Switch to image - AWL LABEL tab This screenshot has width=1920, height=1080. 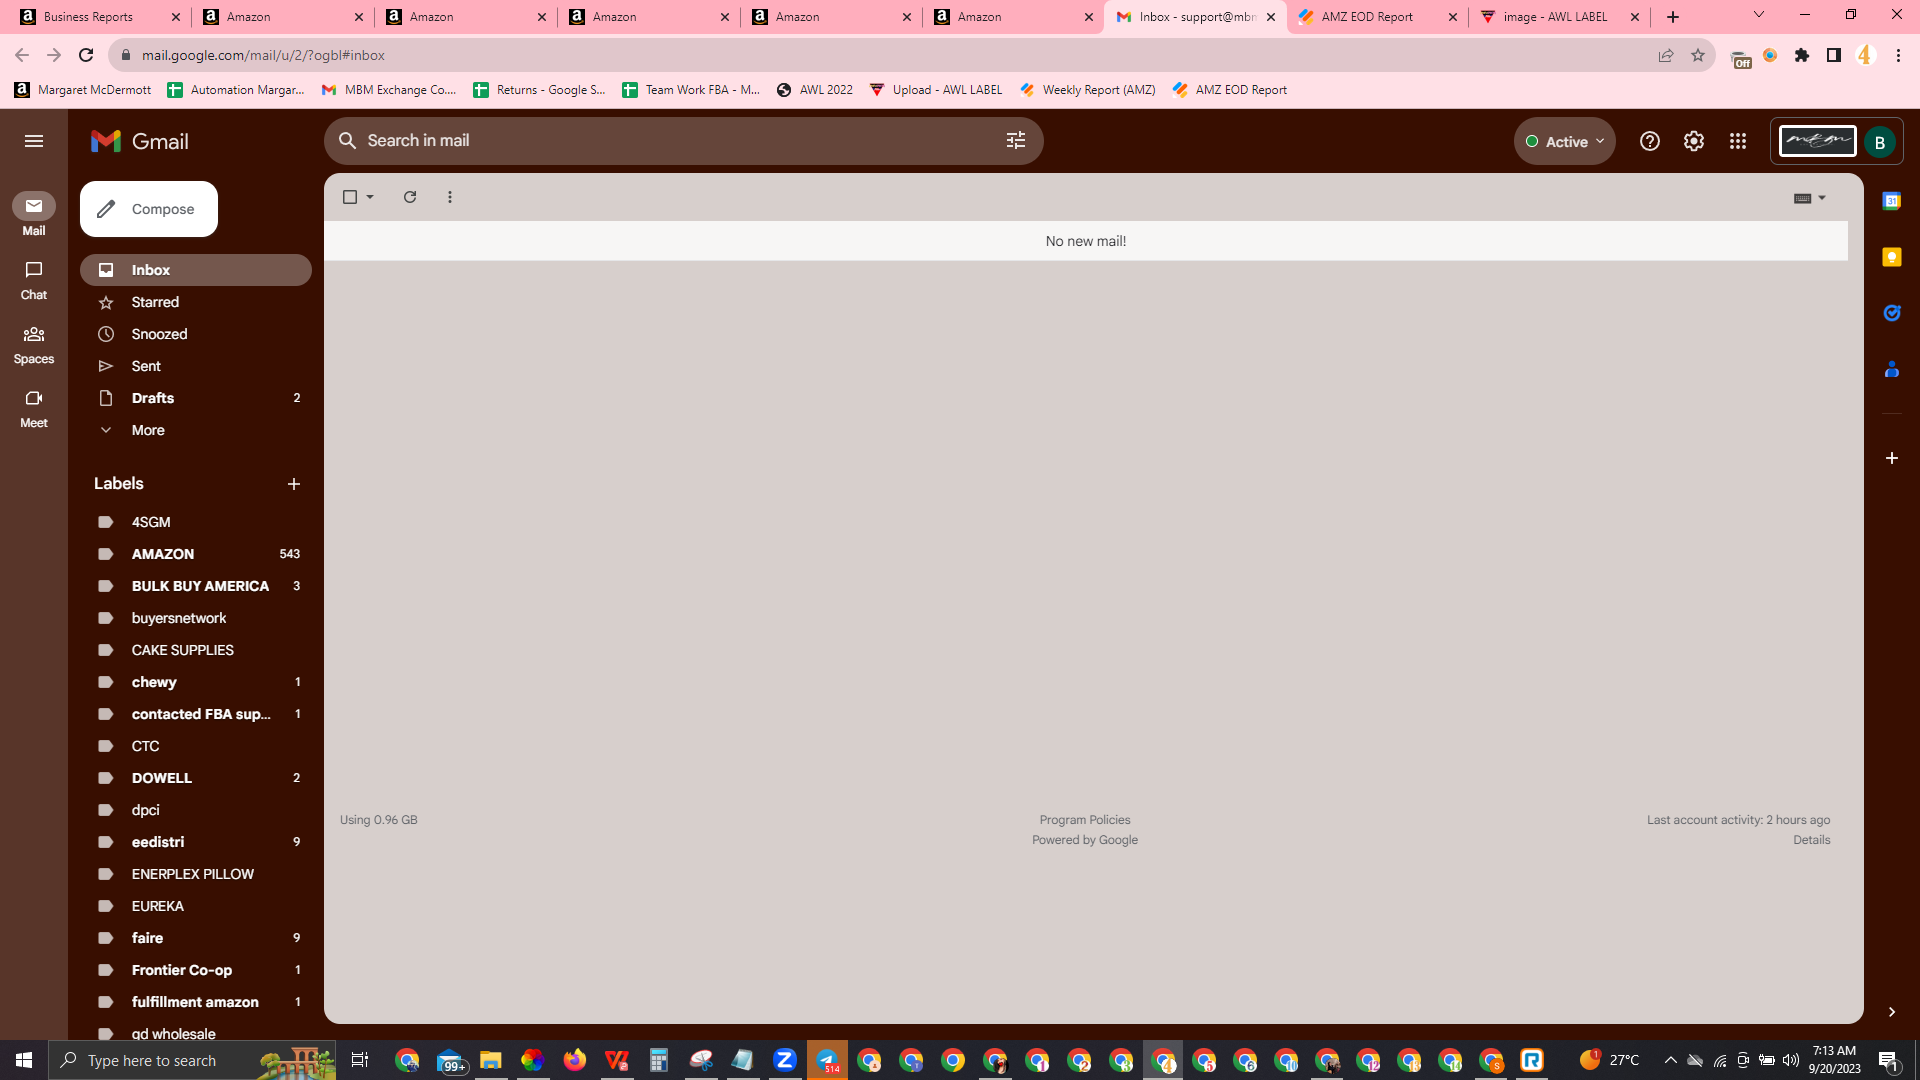pos(1560,17)
